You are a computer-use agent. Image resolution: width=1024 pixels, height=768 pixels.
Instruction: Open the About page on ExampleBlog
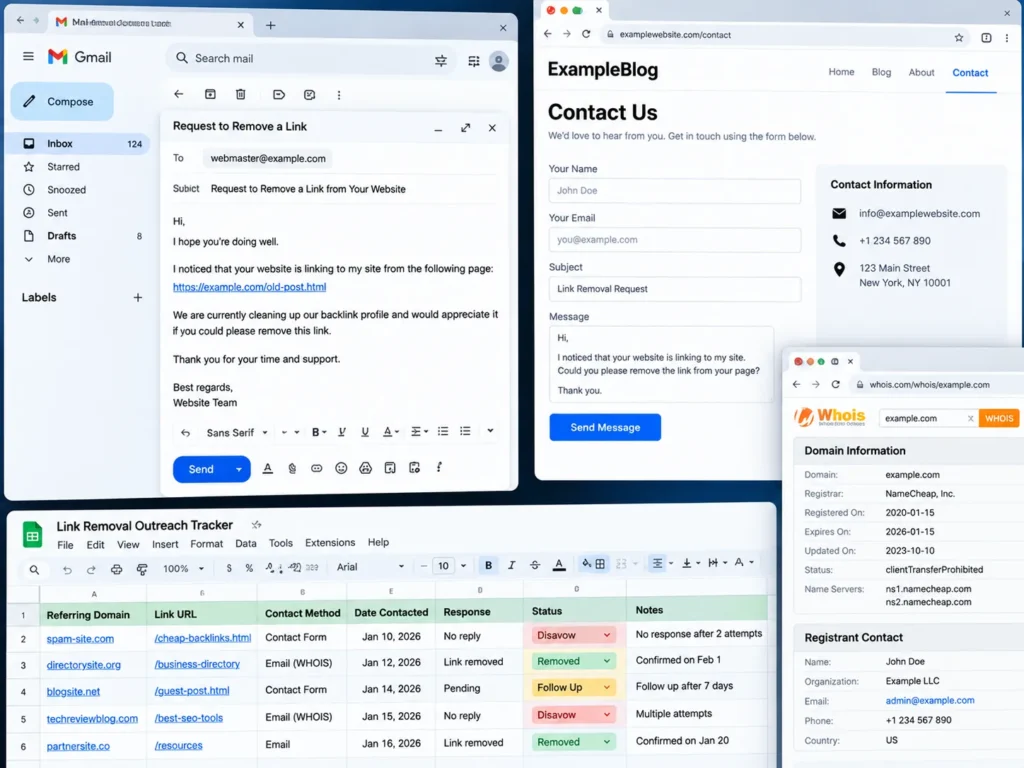921,72
